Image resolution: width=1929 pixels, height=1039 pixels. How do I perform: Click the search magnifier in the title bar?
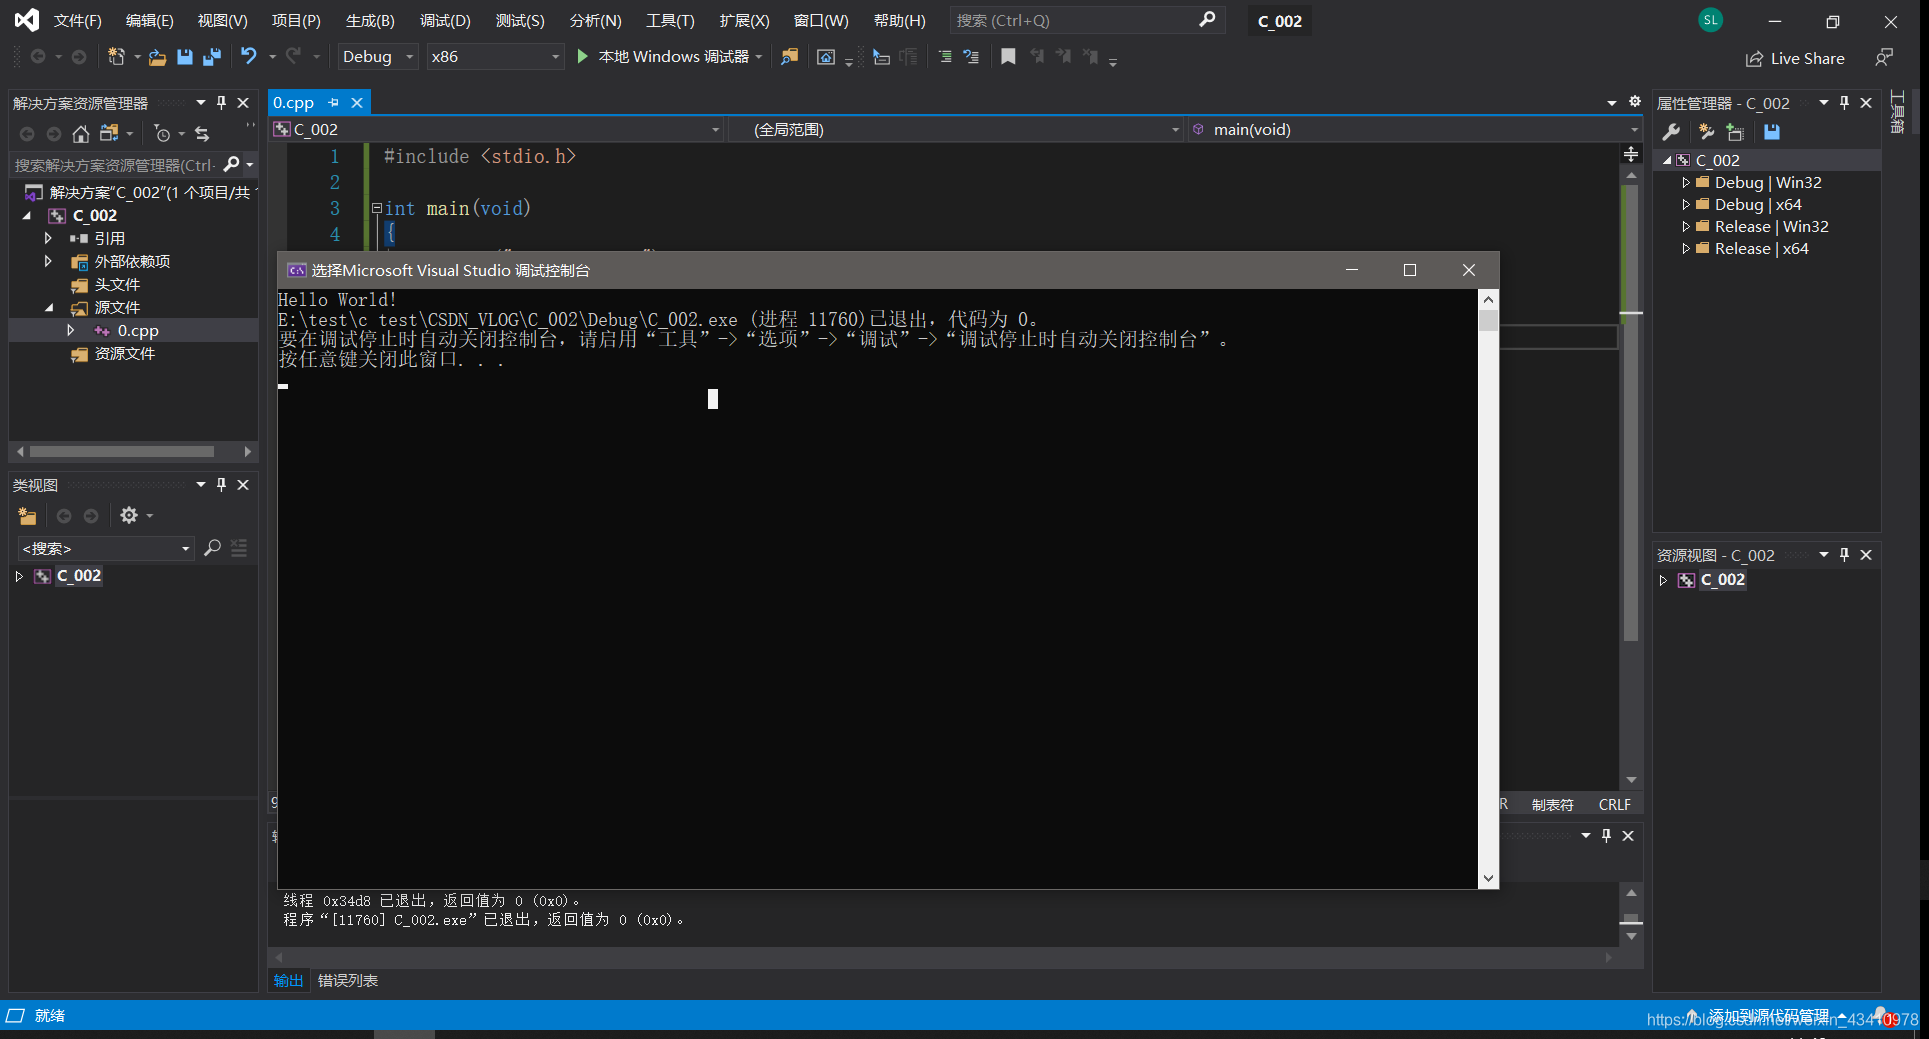click(1207, 20)
